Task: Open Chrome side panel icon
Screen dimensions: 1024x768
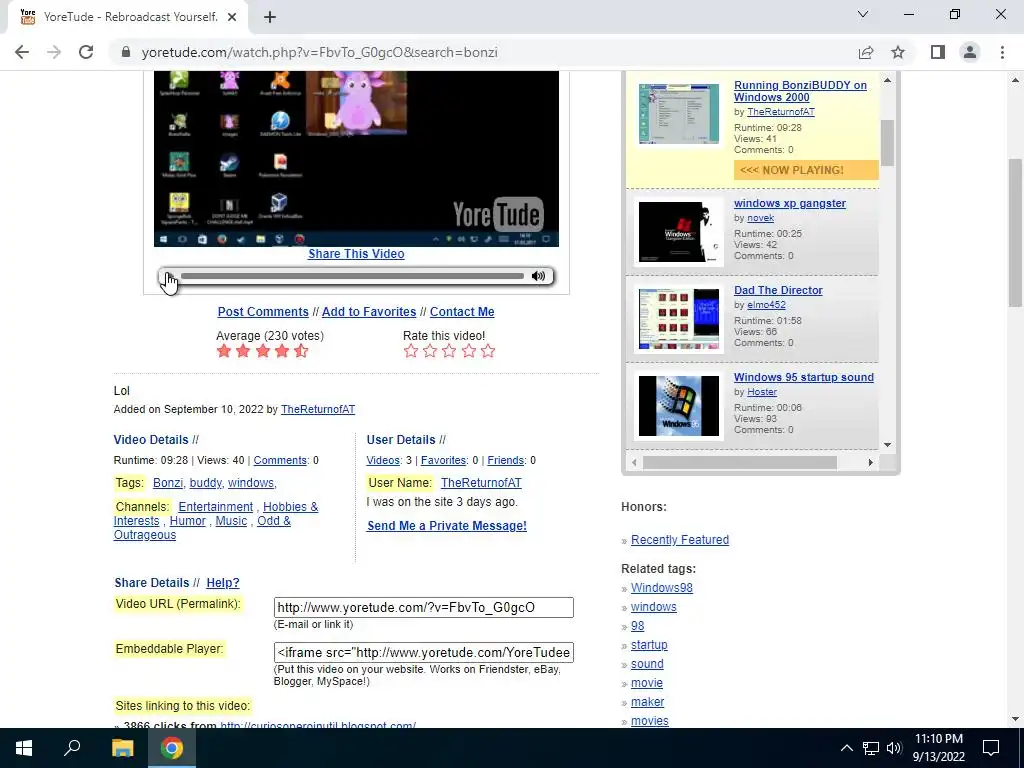Action: (x=938, y=52)
